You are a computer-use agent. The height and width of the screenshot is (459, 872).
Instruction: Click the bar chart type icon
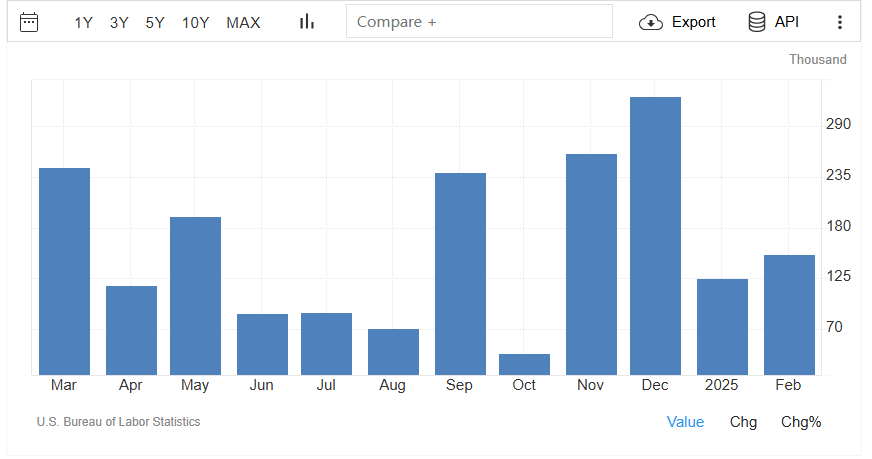point(307,22)
